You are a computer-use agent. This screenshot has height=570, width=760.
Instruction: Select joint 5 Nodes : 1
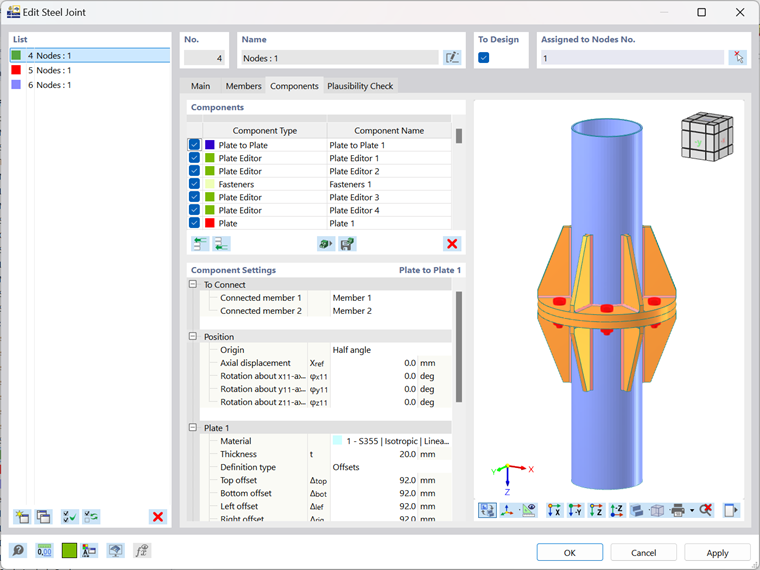coord(90,70)
